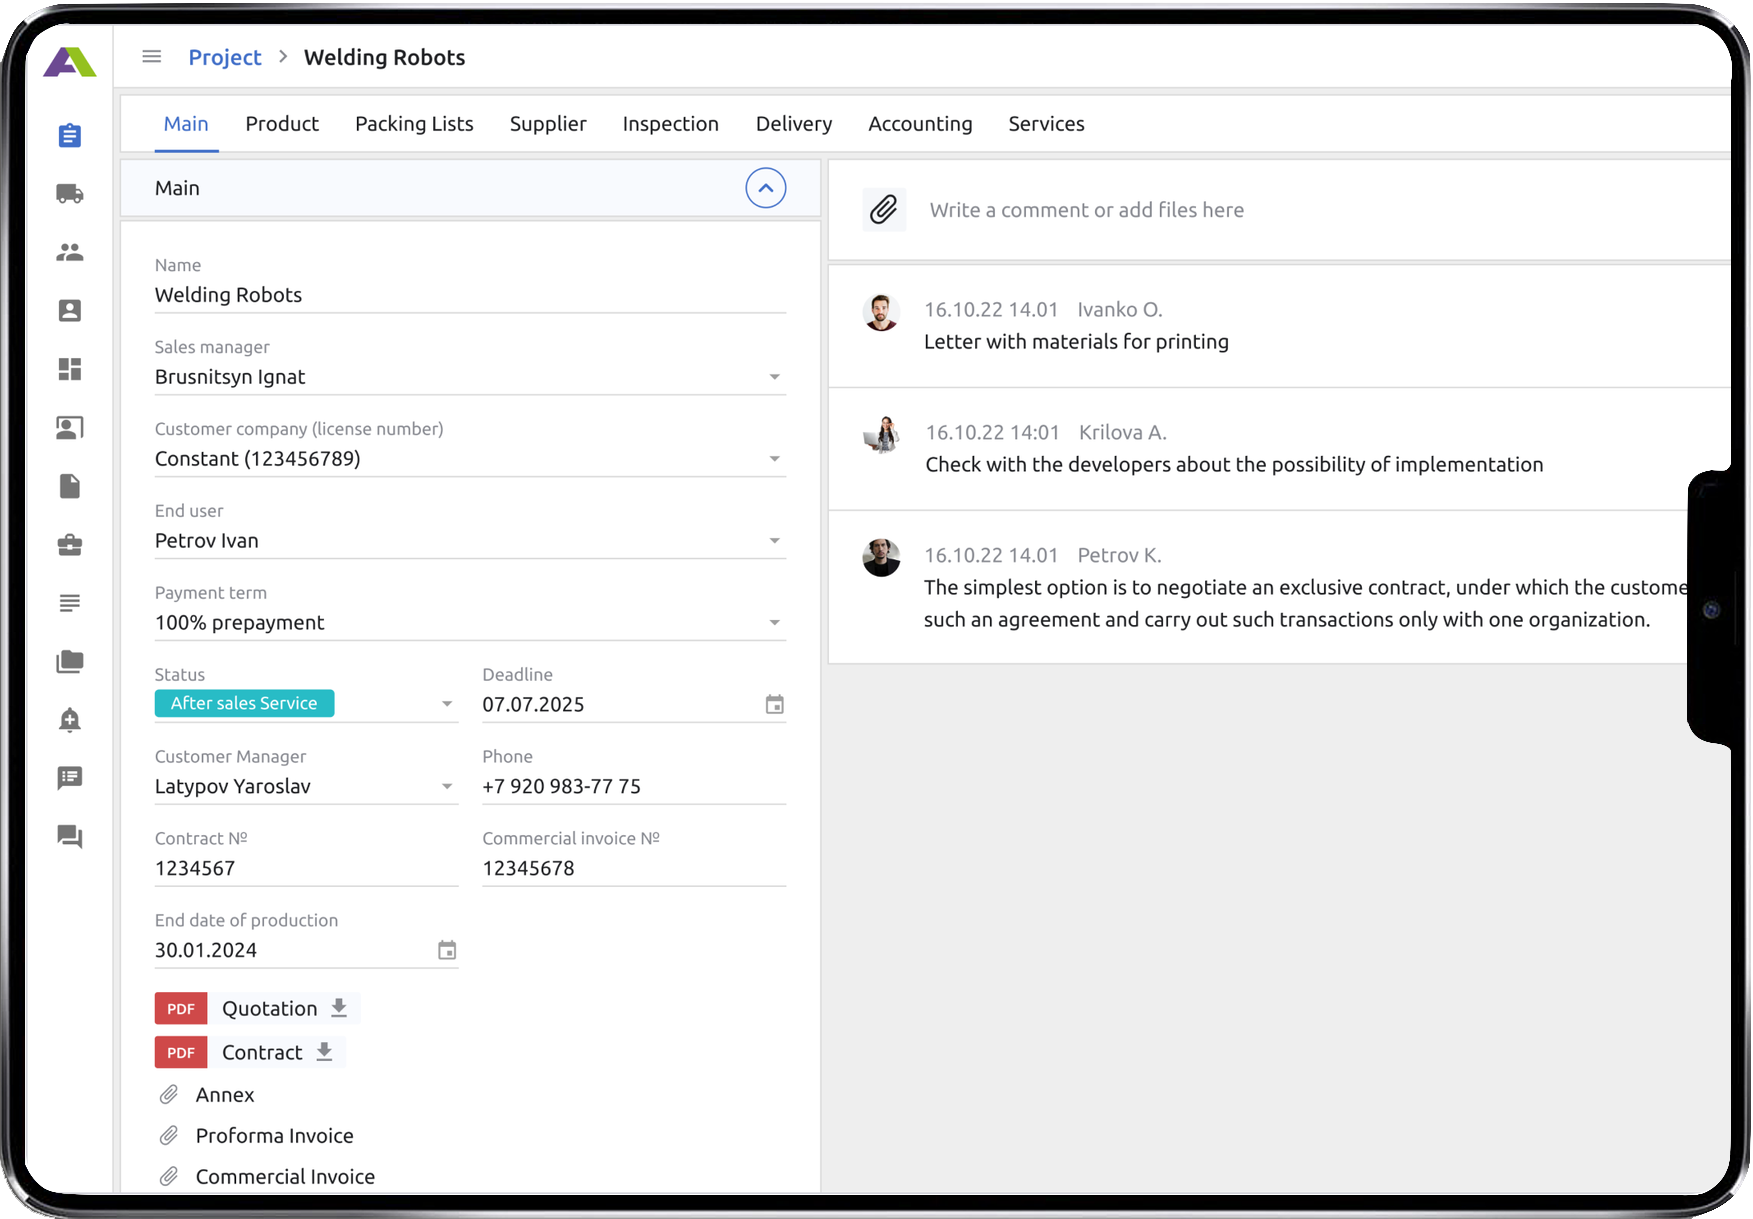Click the notification bell sidebar icon
The image size is (1753, 1219).
click(x=69, y=720)
